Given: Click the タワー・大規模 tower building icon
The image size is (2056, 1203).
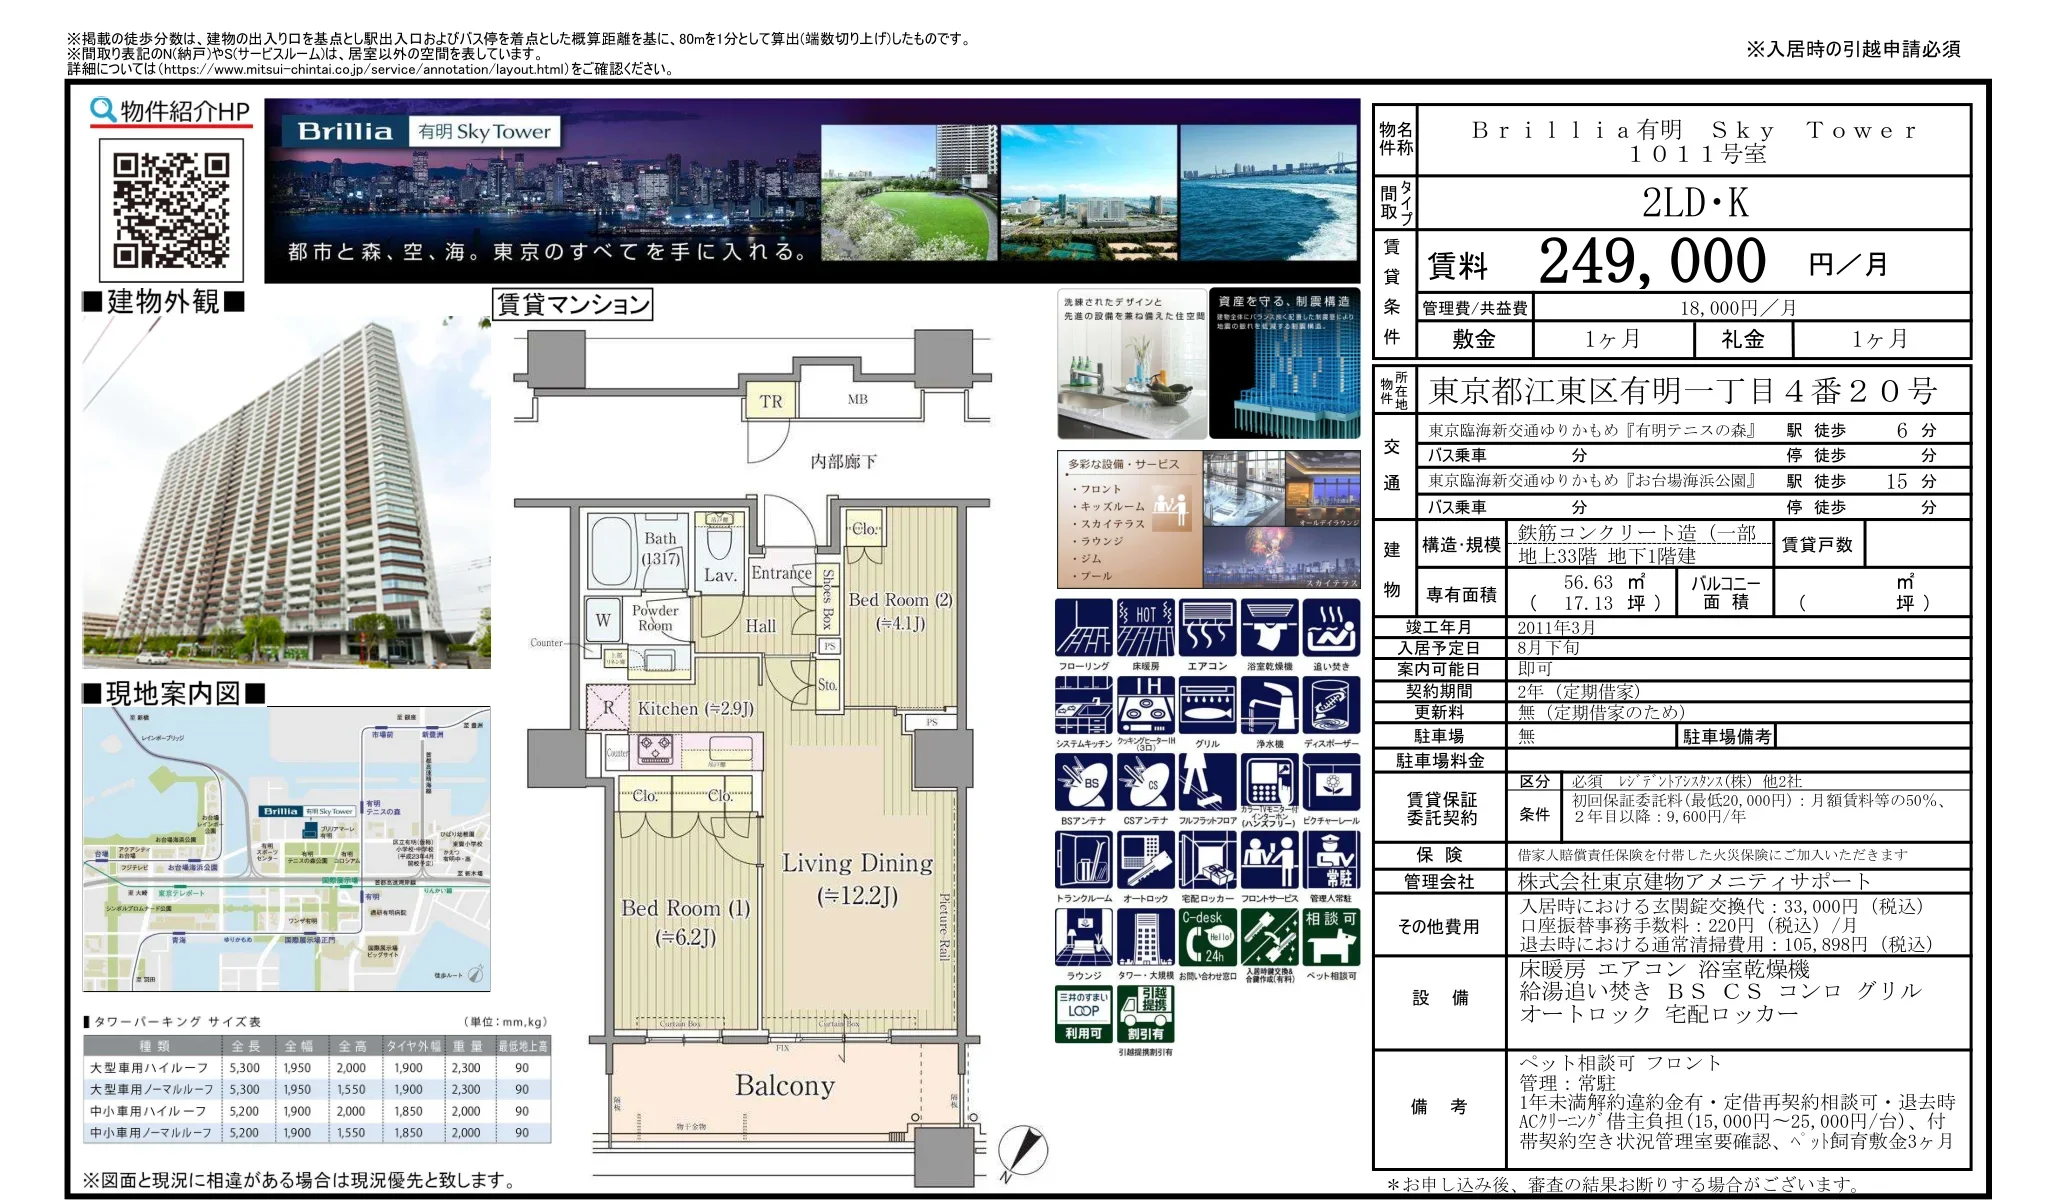Looking at the screenshot, I should coord(1146,938).
